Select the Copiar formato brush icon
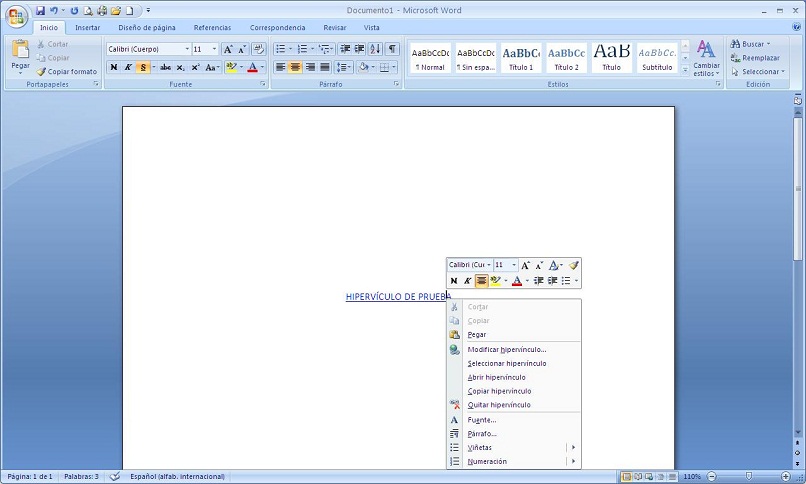The image size is (806, 484). [x=41, y=72]
